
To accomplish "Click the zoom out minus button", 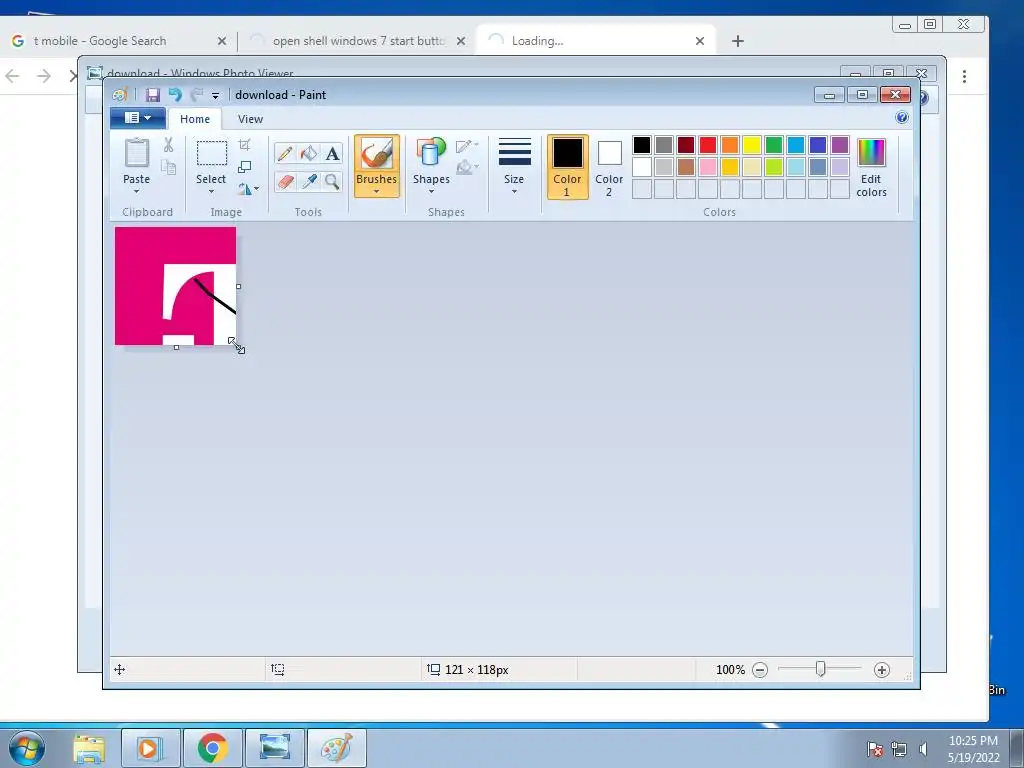I will coord(760,670).
